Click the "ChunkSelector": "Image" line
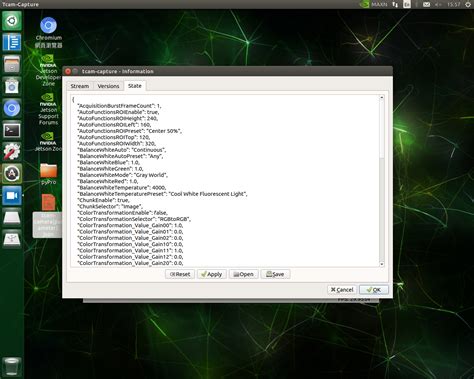Image resolution: width=474 pixels, height=379 pixels. click(x=110, y=207)
